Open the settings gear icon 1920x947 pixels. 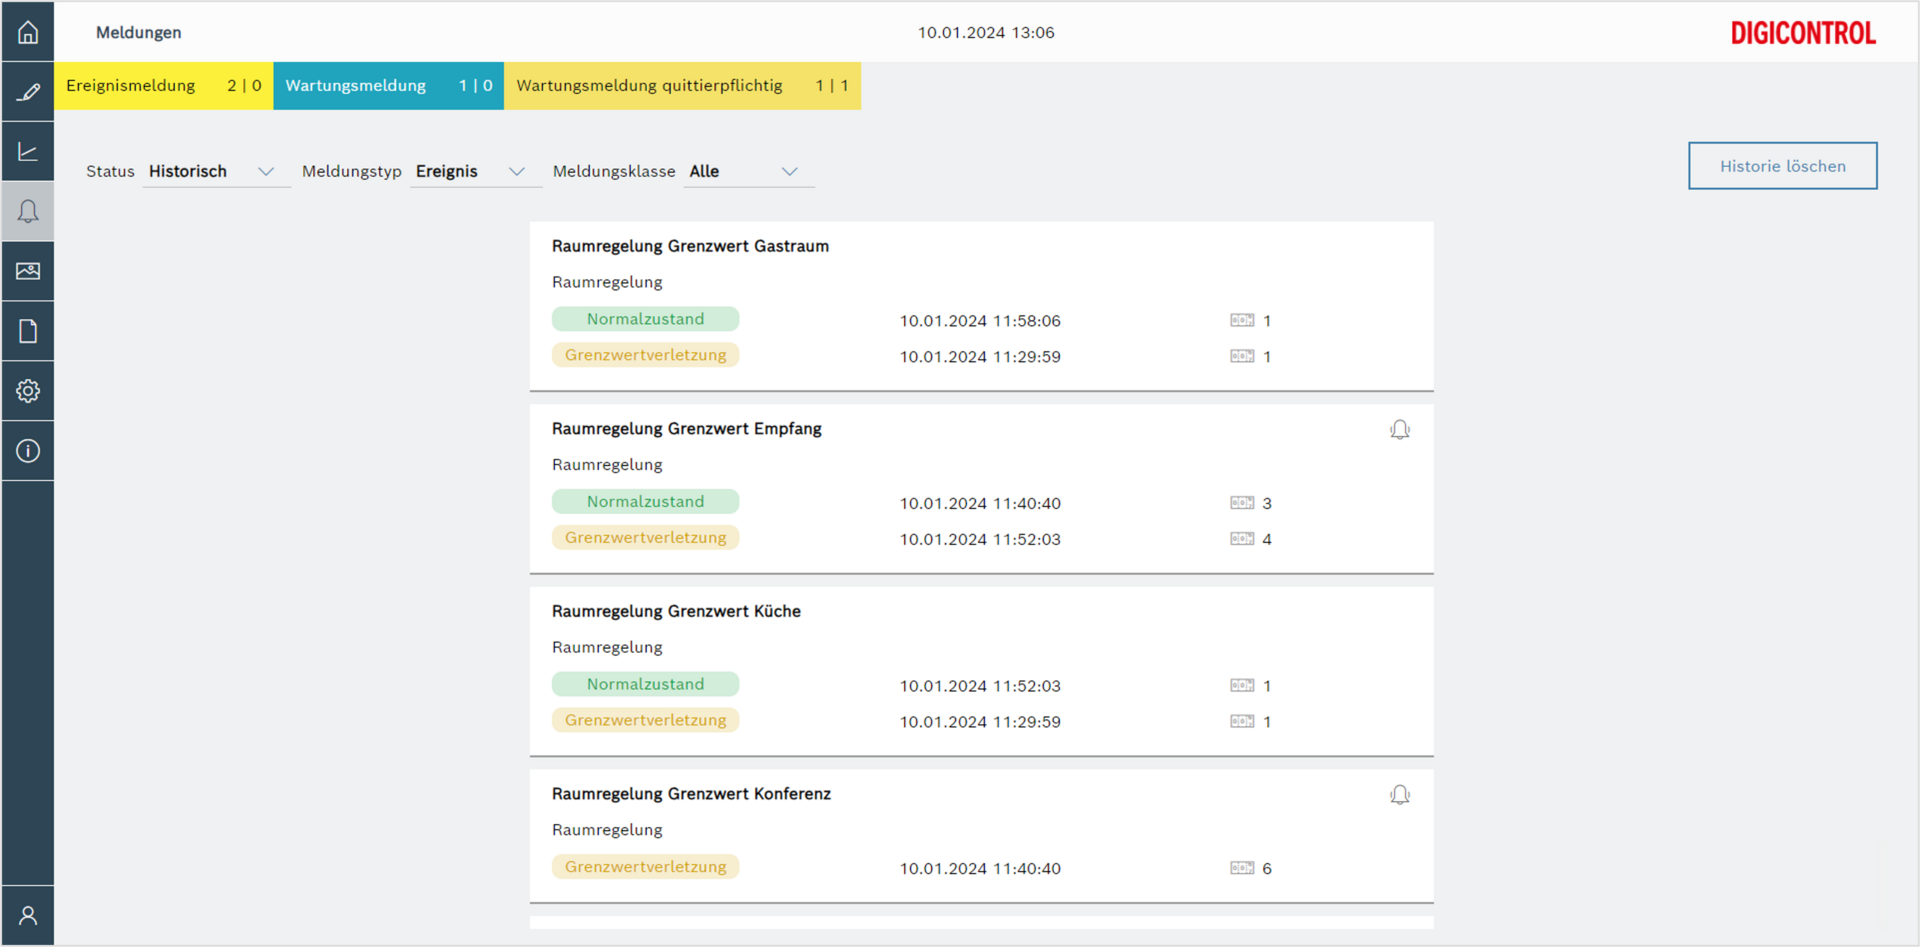[28, 391]
